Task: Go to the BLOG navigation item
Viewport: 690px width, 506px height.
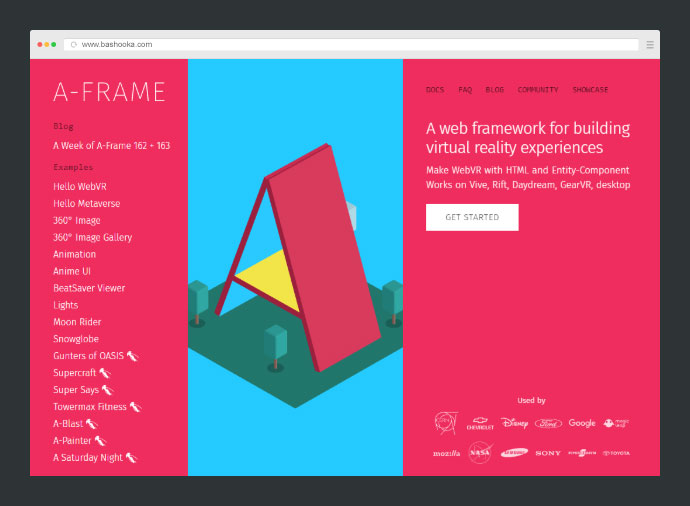Action: (x=495, y=90)
